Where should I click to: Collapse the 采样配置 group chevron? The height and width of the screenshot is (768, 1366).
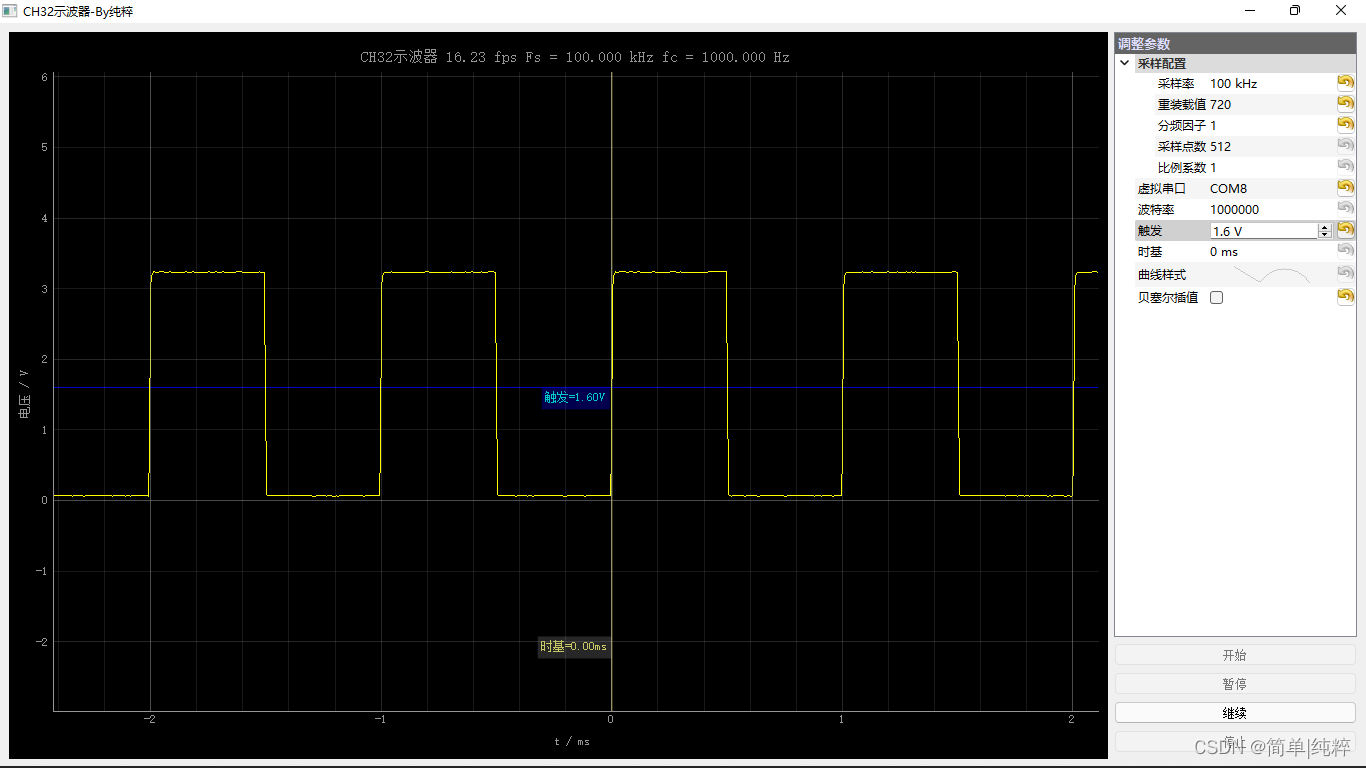(1125, 63)
